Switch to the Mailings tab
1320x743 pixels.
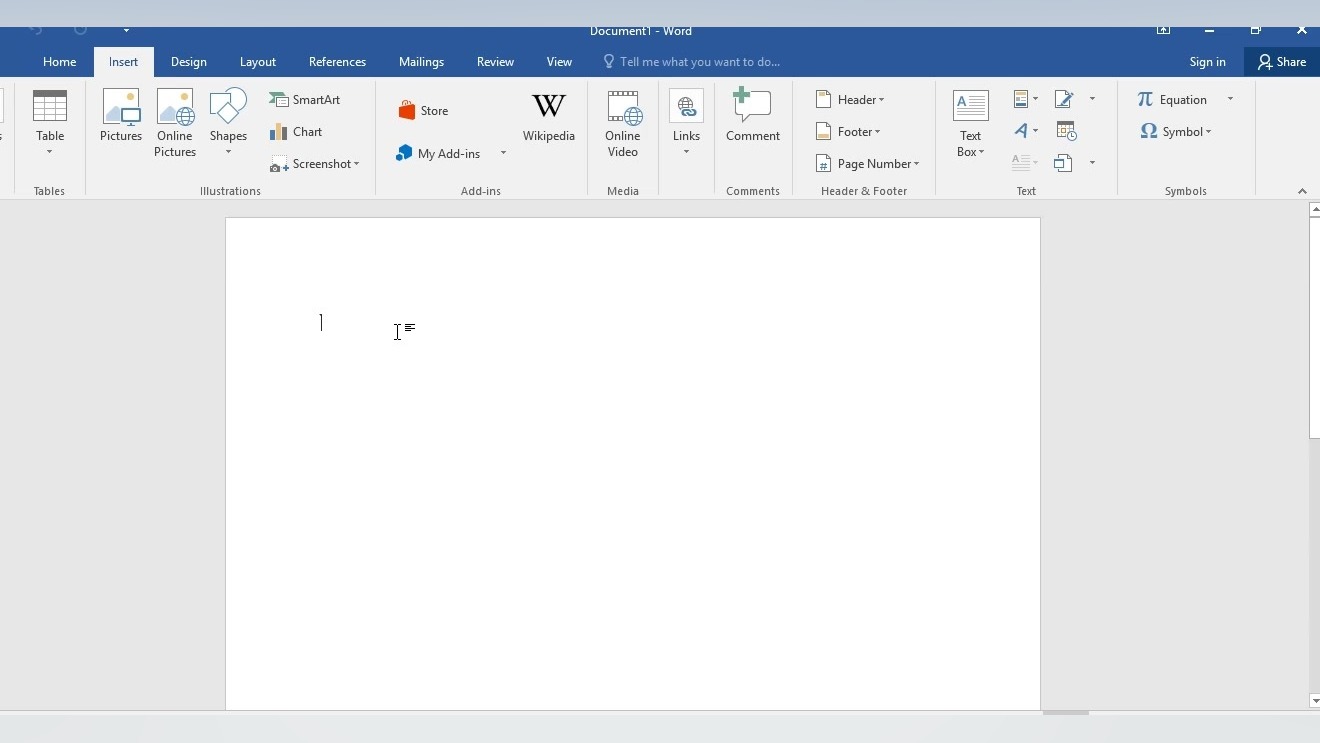[421, 62]
